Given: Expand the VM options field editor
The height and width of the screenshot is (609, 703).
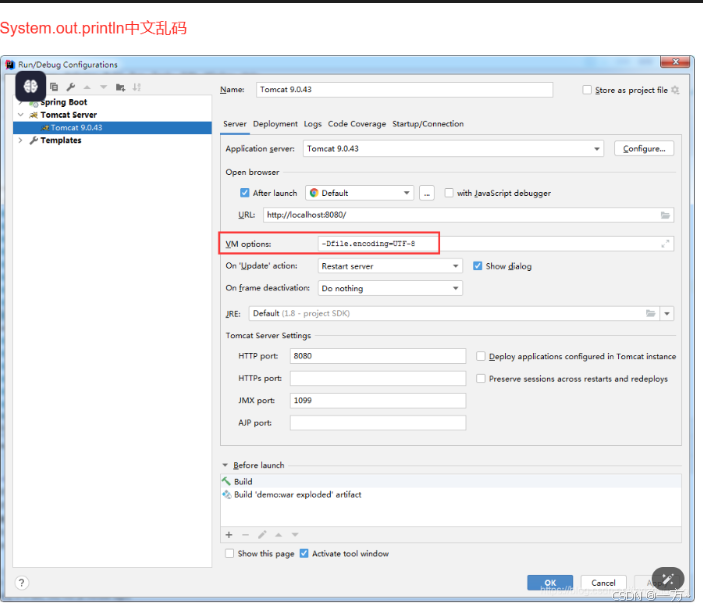Looking at the screenshot, I should [665, 244].
